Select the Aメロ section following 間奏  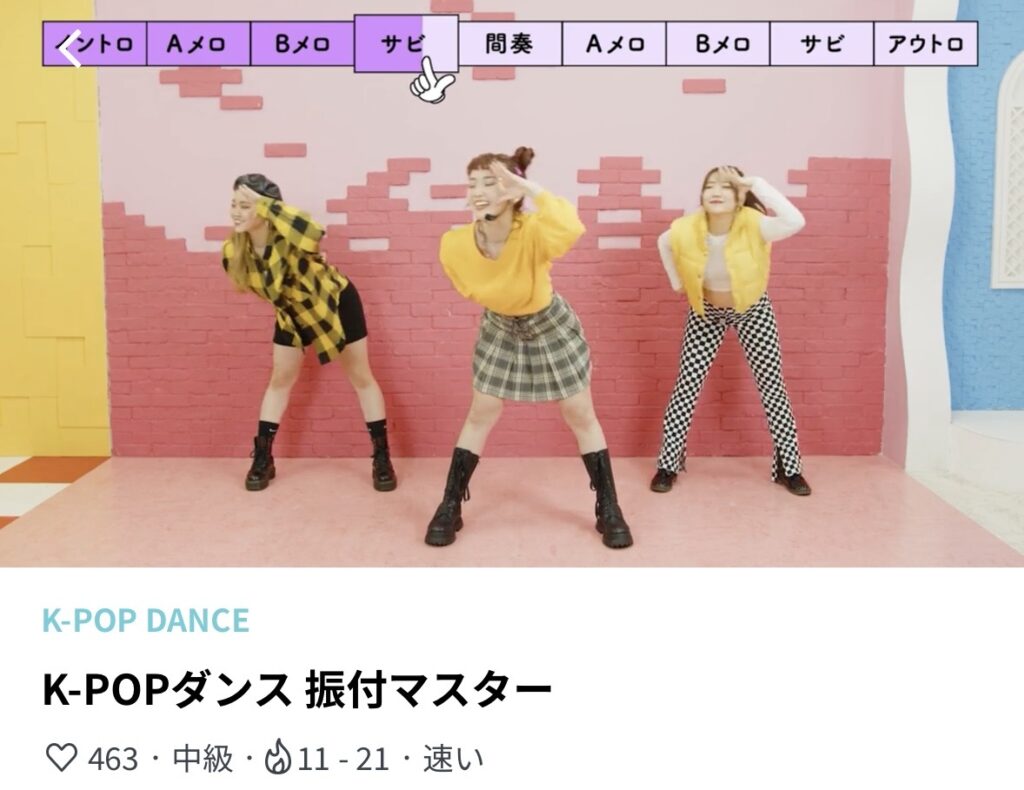[614, 44]
